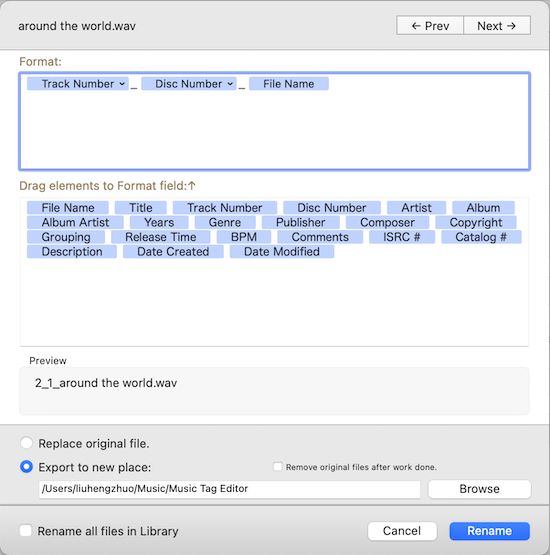Open the Track Number token dropdown arrow
The height and width of the screenshot is (555, 550).
(x=122, y=84)
